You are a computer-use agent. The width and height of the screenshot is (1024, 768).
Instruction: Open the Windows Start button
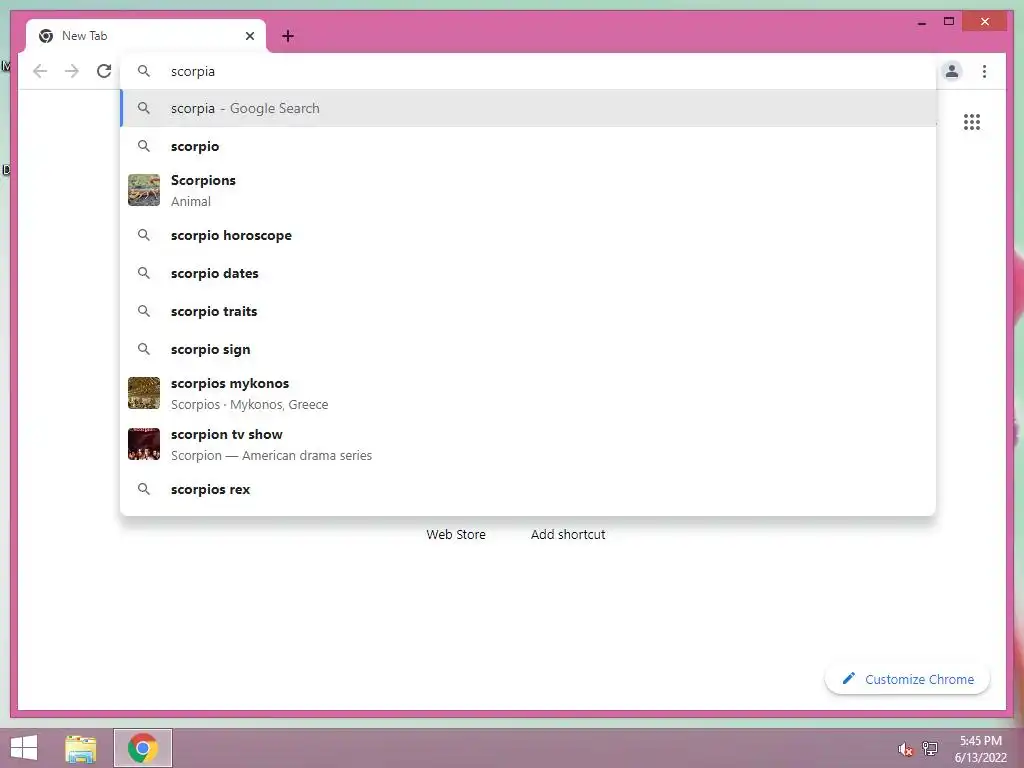tap(24, 748)
